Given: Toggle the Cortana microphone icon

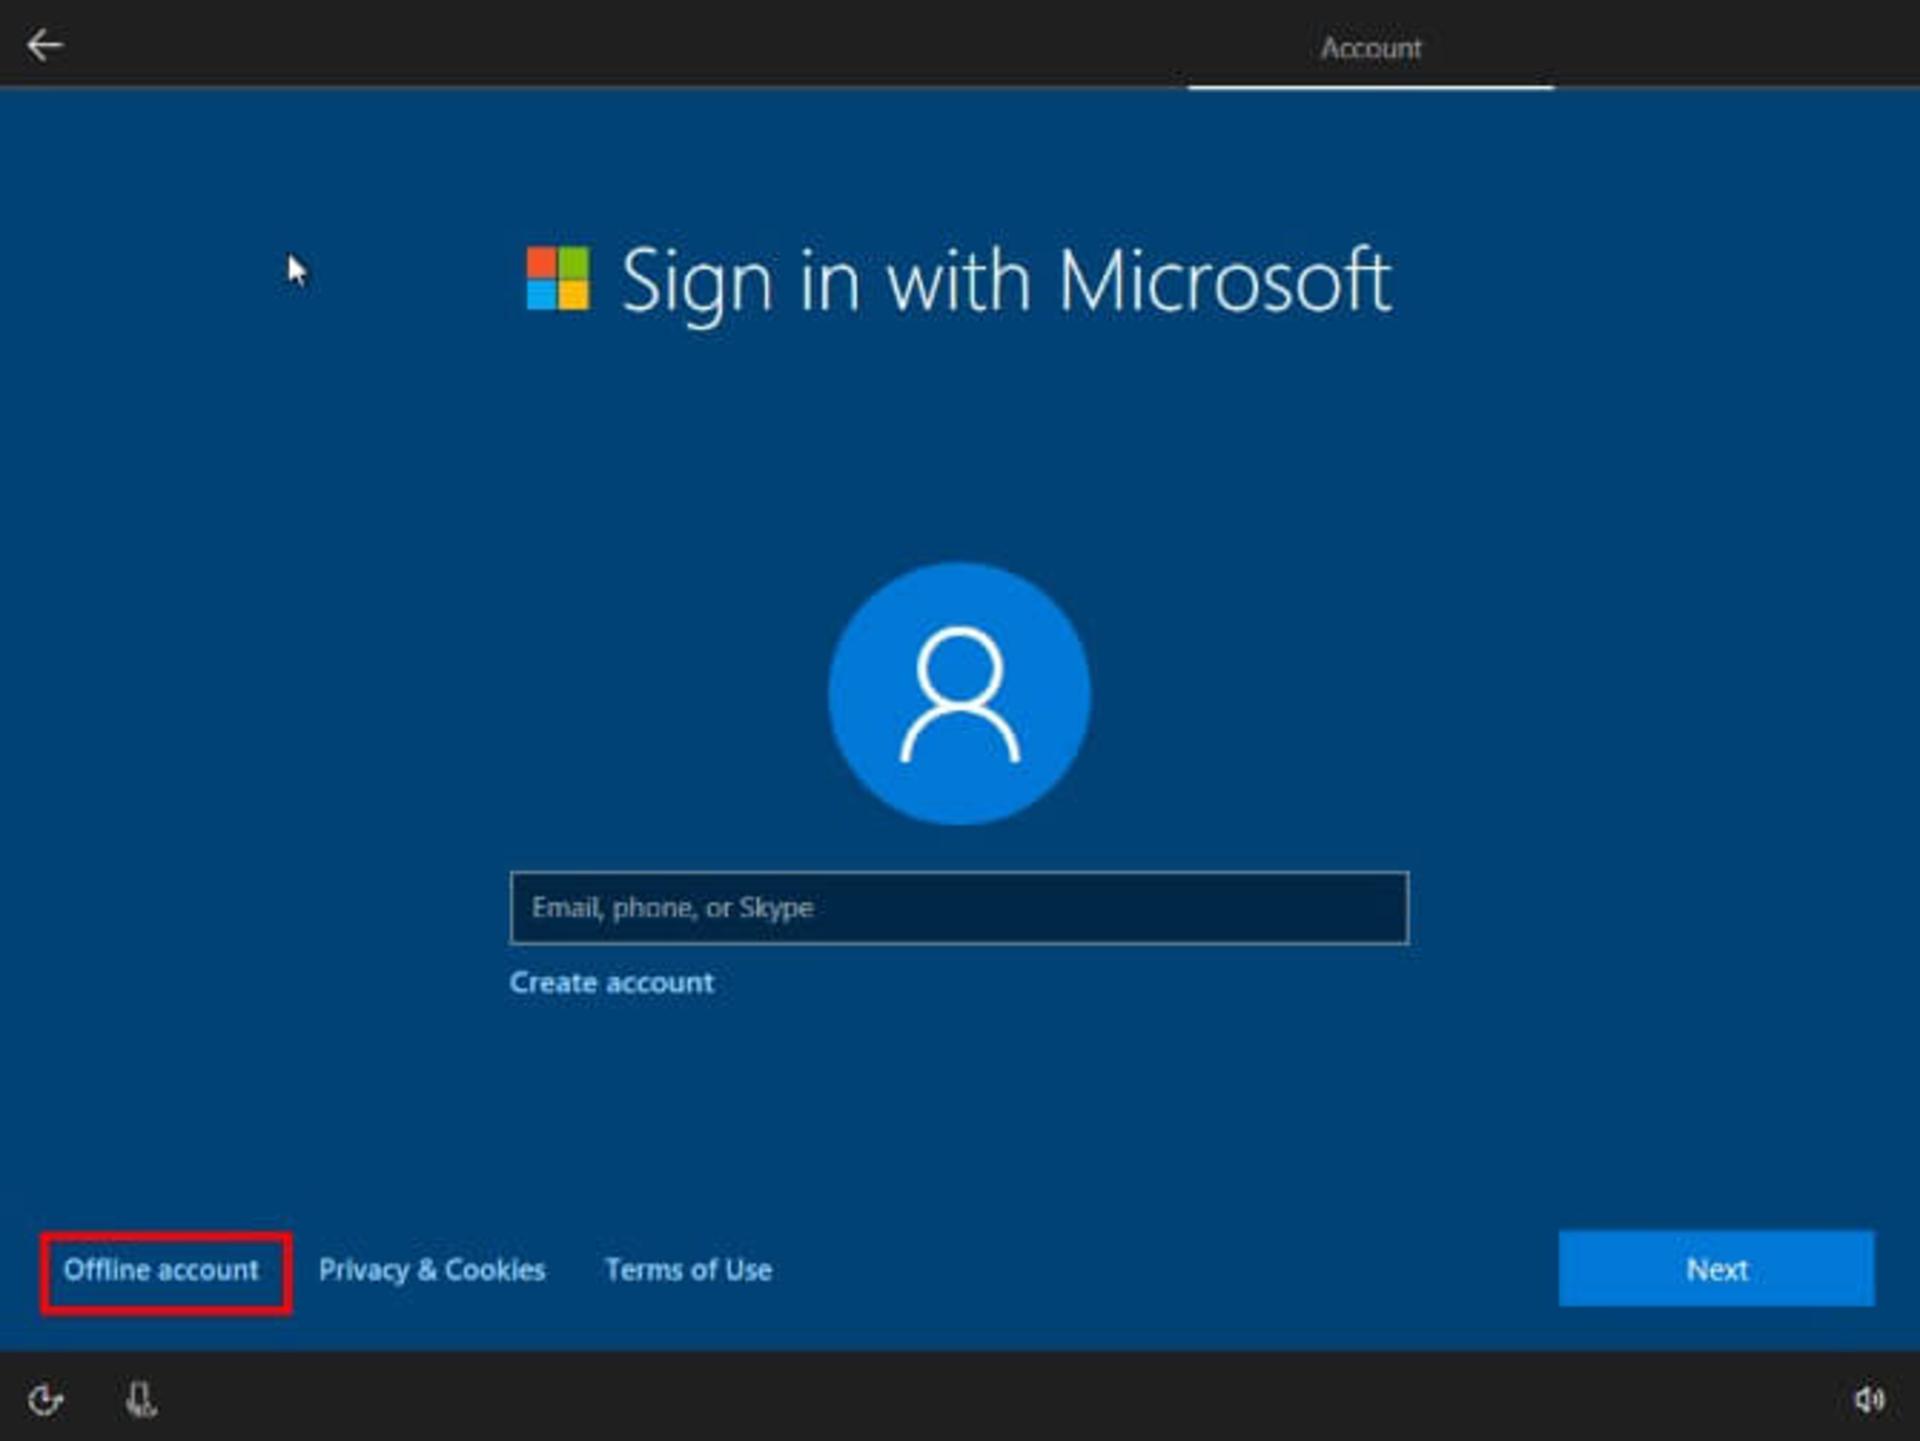Looking at the screenshot, I should [140, 1399].
